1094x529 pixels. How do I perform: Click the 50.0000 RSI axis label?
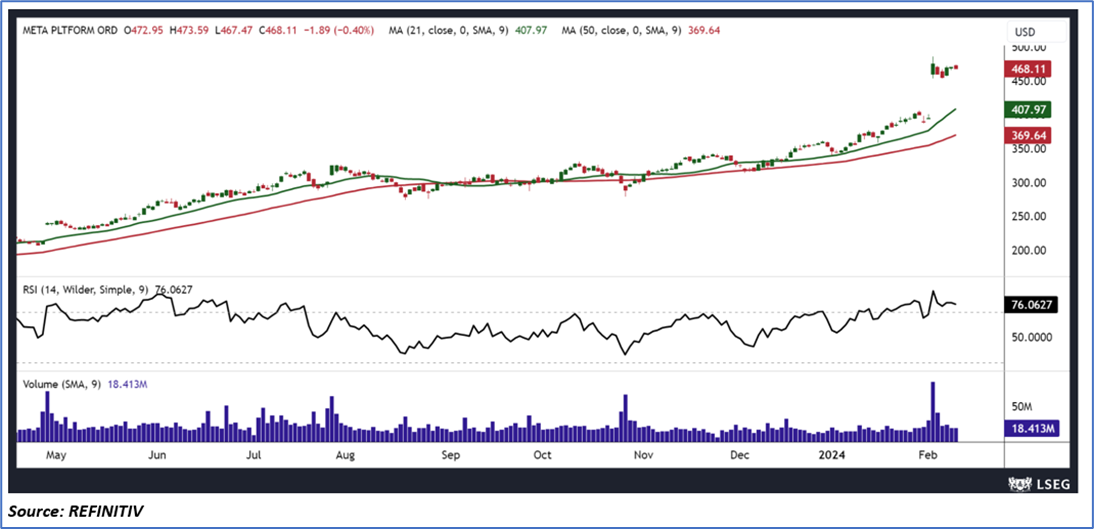(x=1031, y=337)
